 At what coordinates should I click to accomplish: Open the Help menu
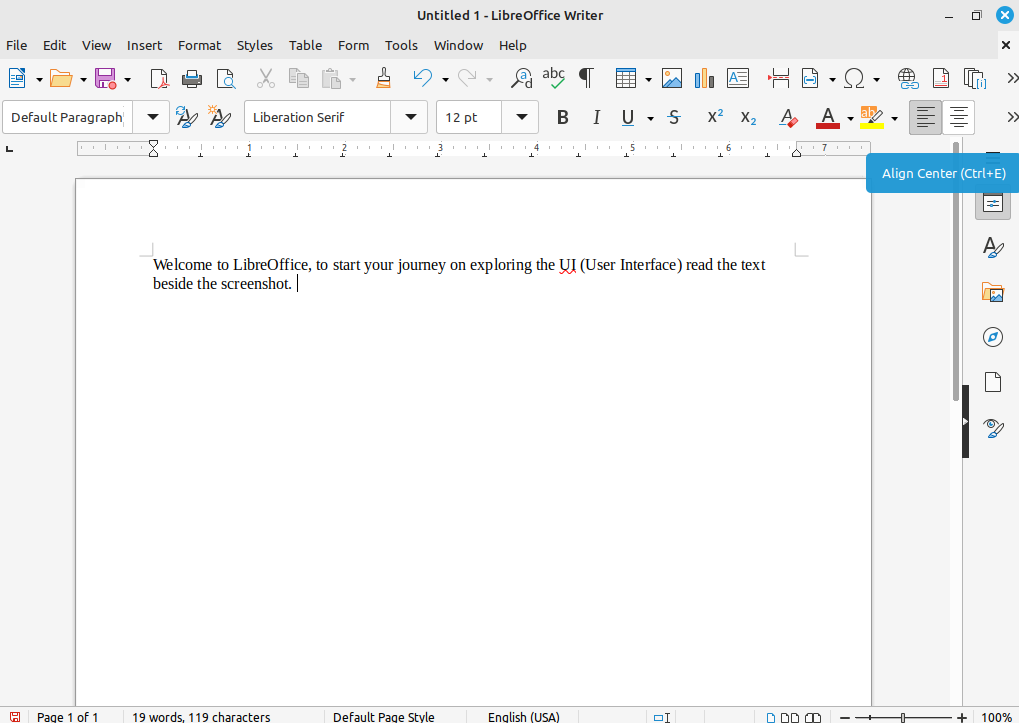(513, 45)
